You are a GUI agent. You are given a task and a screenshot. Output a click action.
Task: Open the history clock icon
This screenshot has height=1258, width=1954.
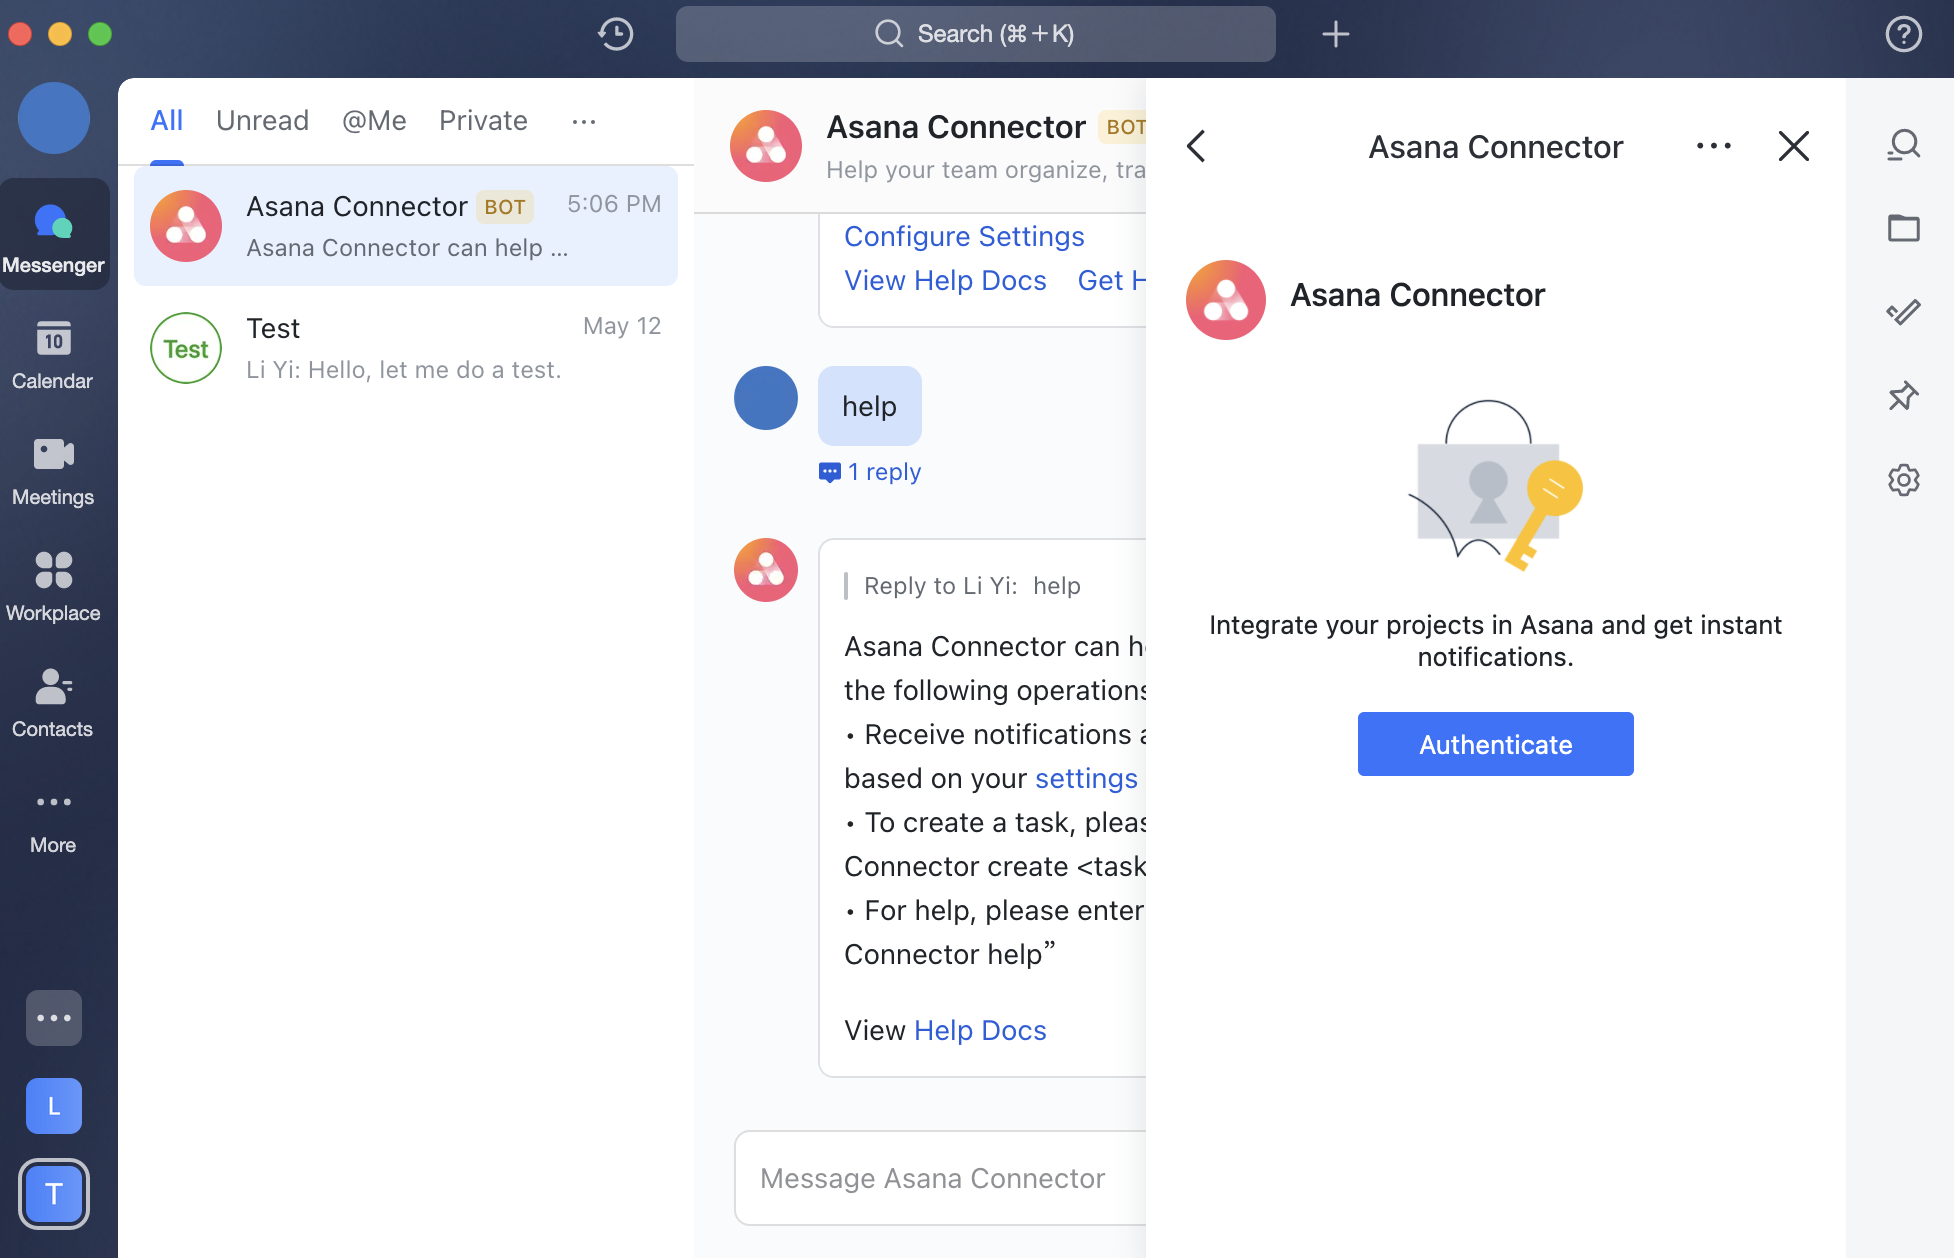point(615,34)
